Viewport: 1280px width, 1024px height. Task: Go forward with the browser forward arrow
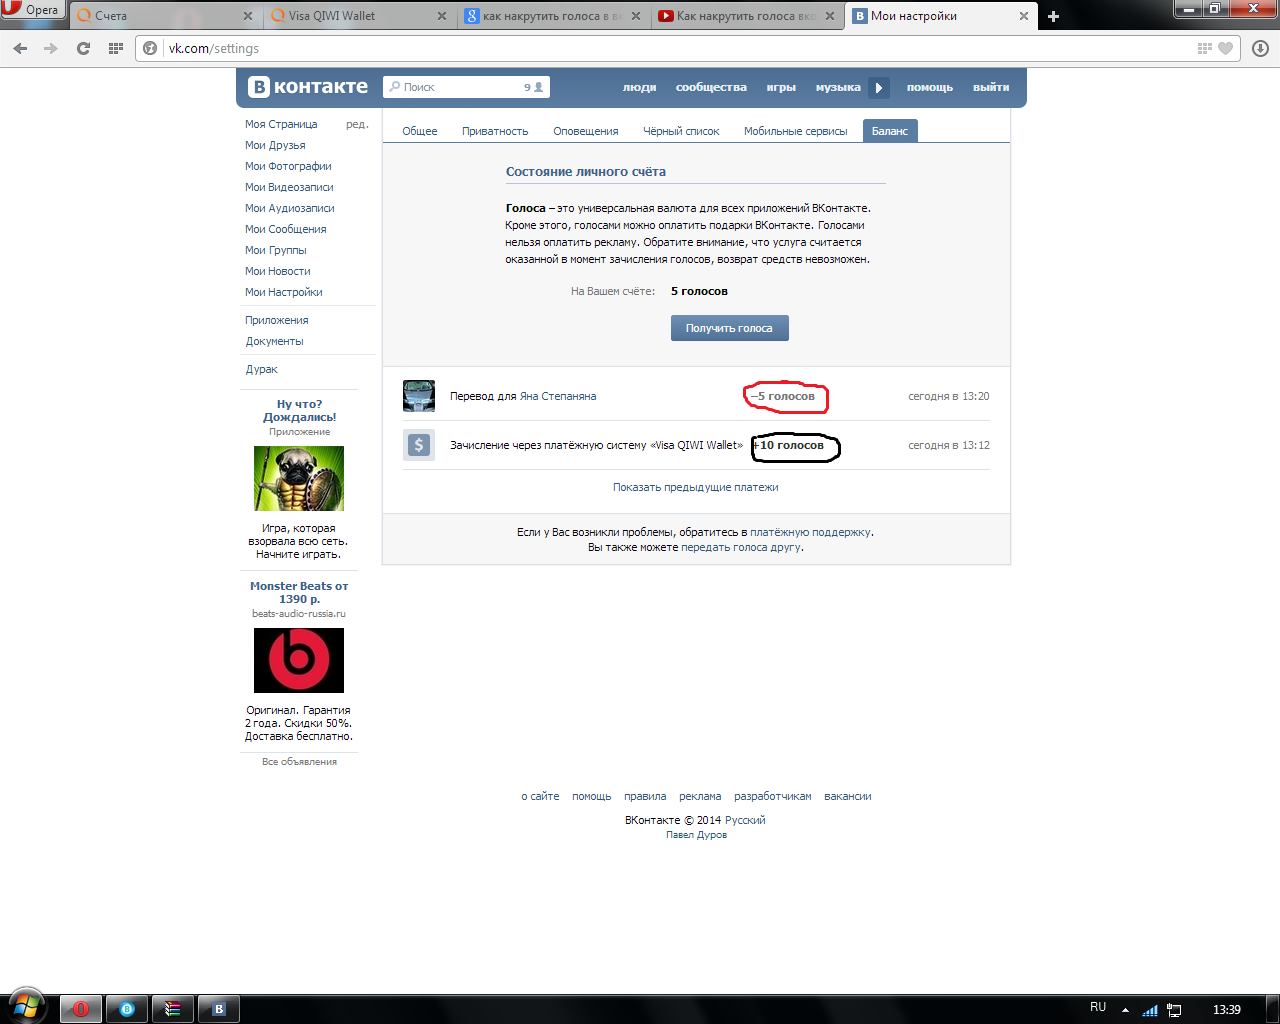[51, 48]
